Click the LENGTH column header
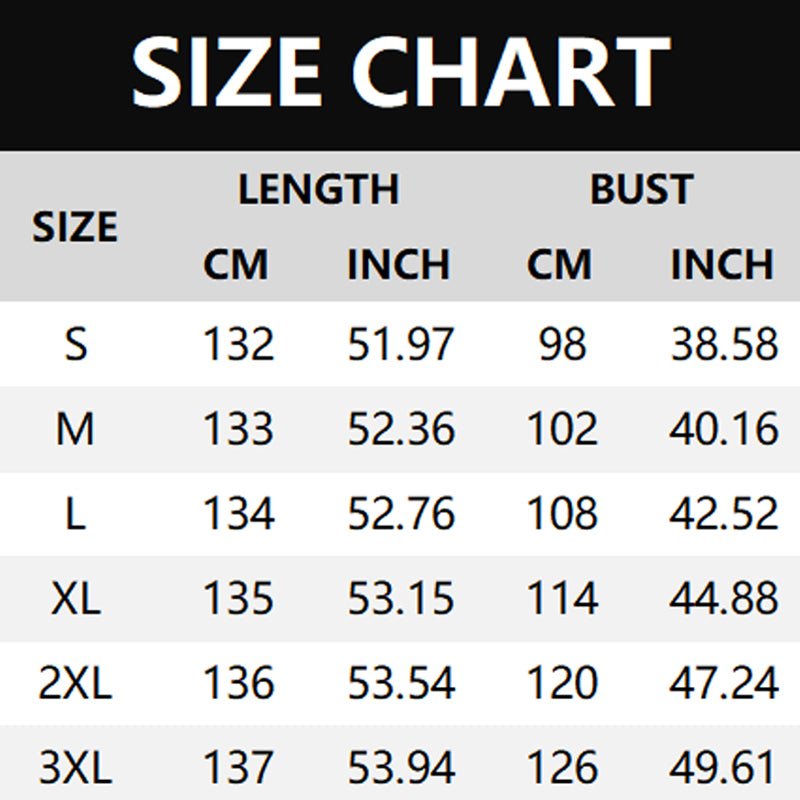The height and width of the screenshot is (800, 800). 318,190
